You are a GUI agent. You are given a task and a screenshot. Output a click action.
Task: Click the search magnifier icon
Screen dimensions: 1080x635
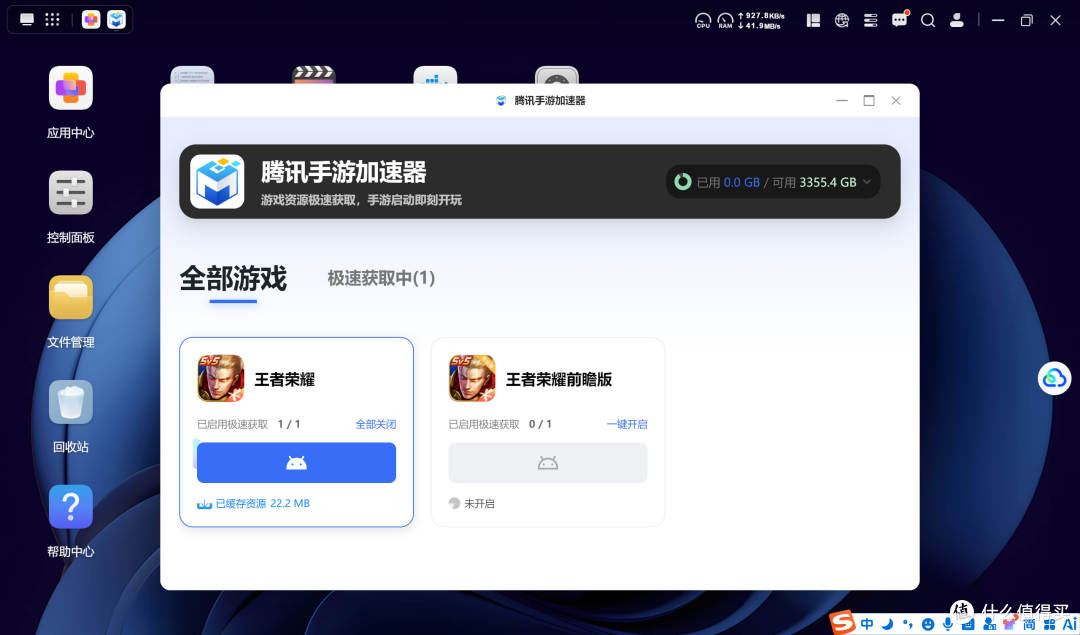928,21
